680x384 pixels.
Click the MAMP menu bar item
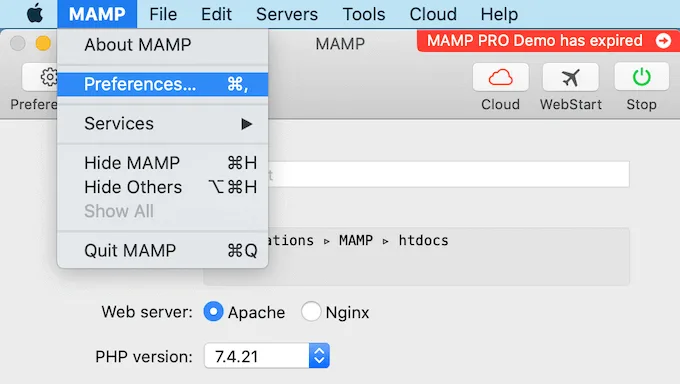tap(97, 14)
